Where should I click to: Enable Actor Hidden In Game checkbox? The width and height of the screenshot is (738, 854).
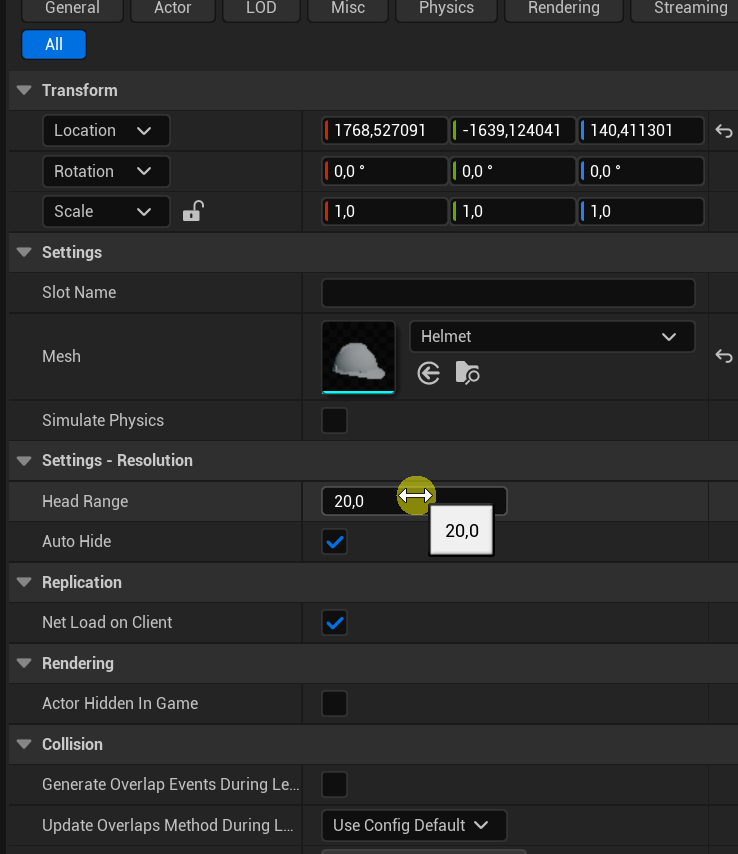click(335, 704)
